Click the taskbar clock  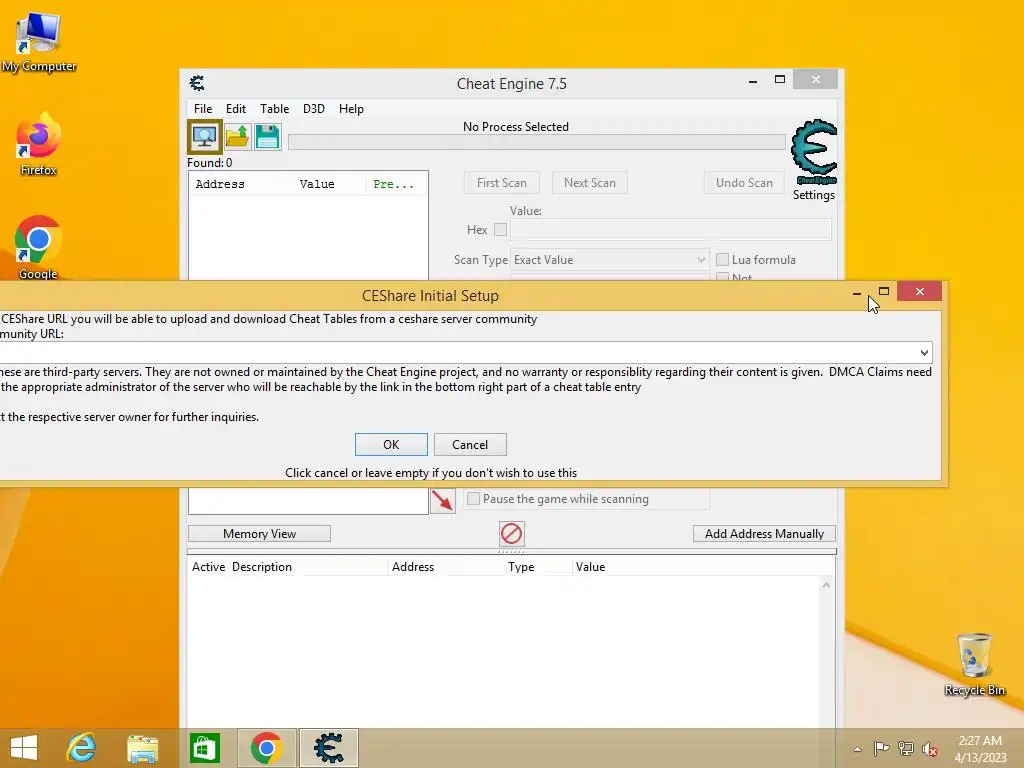980,748
